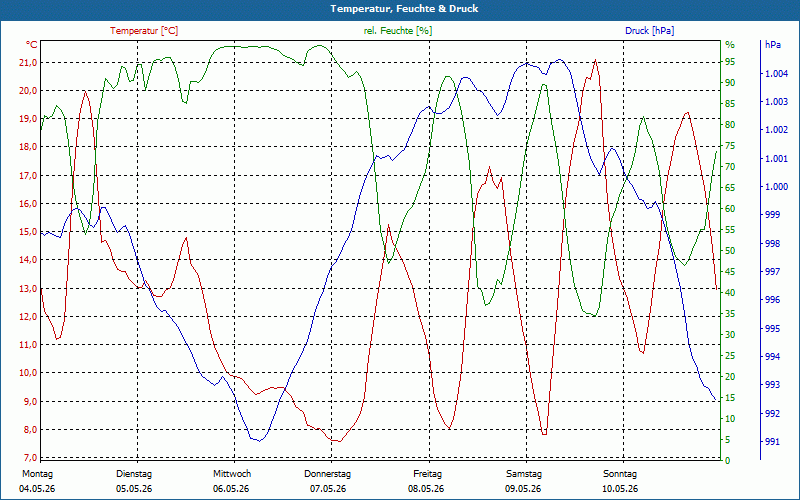The height and width of the screenshot is (500, 800).
Task: Click the '20,0' temperature axis value
Action: coord(28,91)
